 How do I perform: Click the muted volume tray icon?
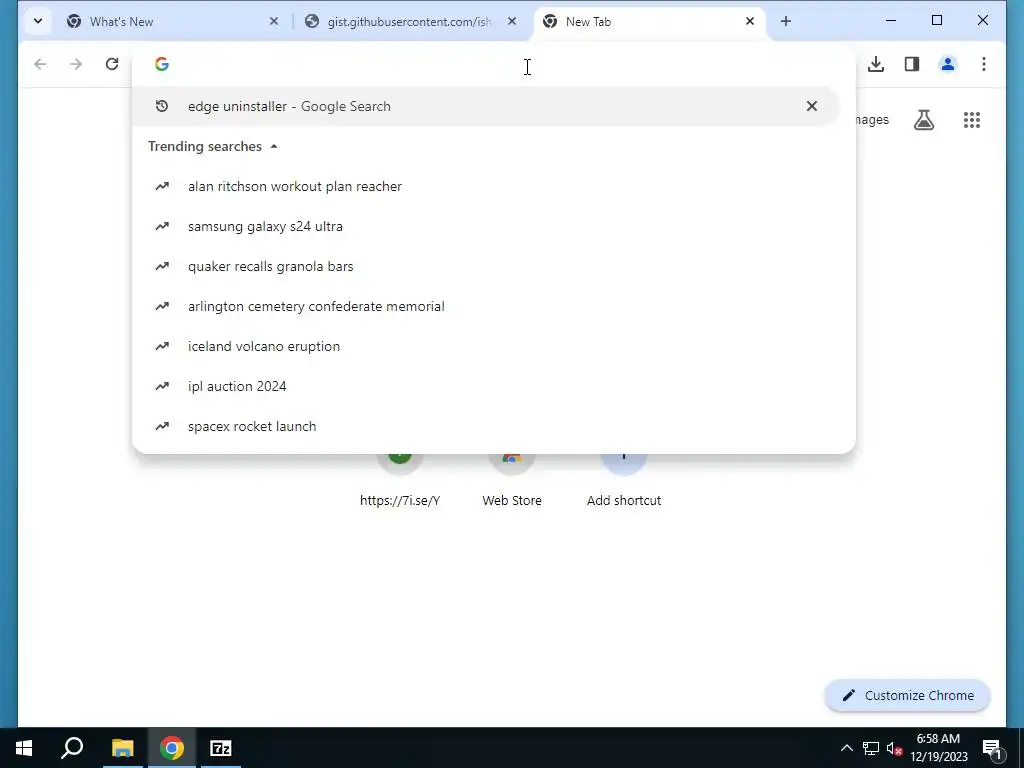(894, 748)
